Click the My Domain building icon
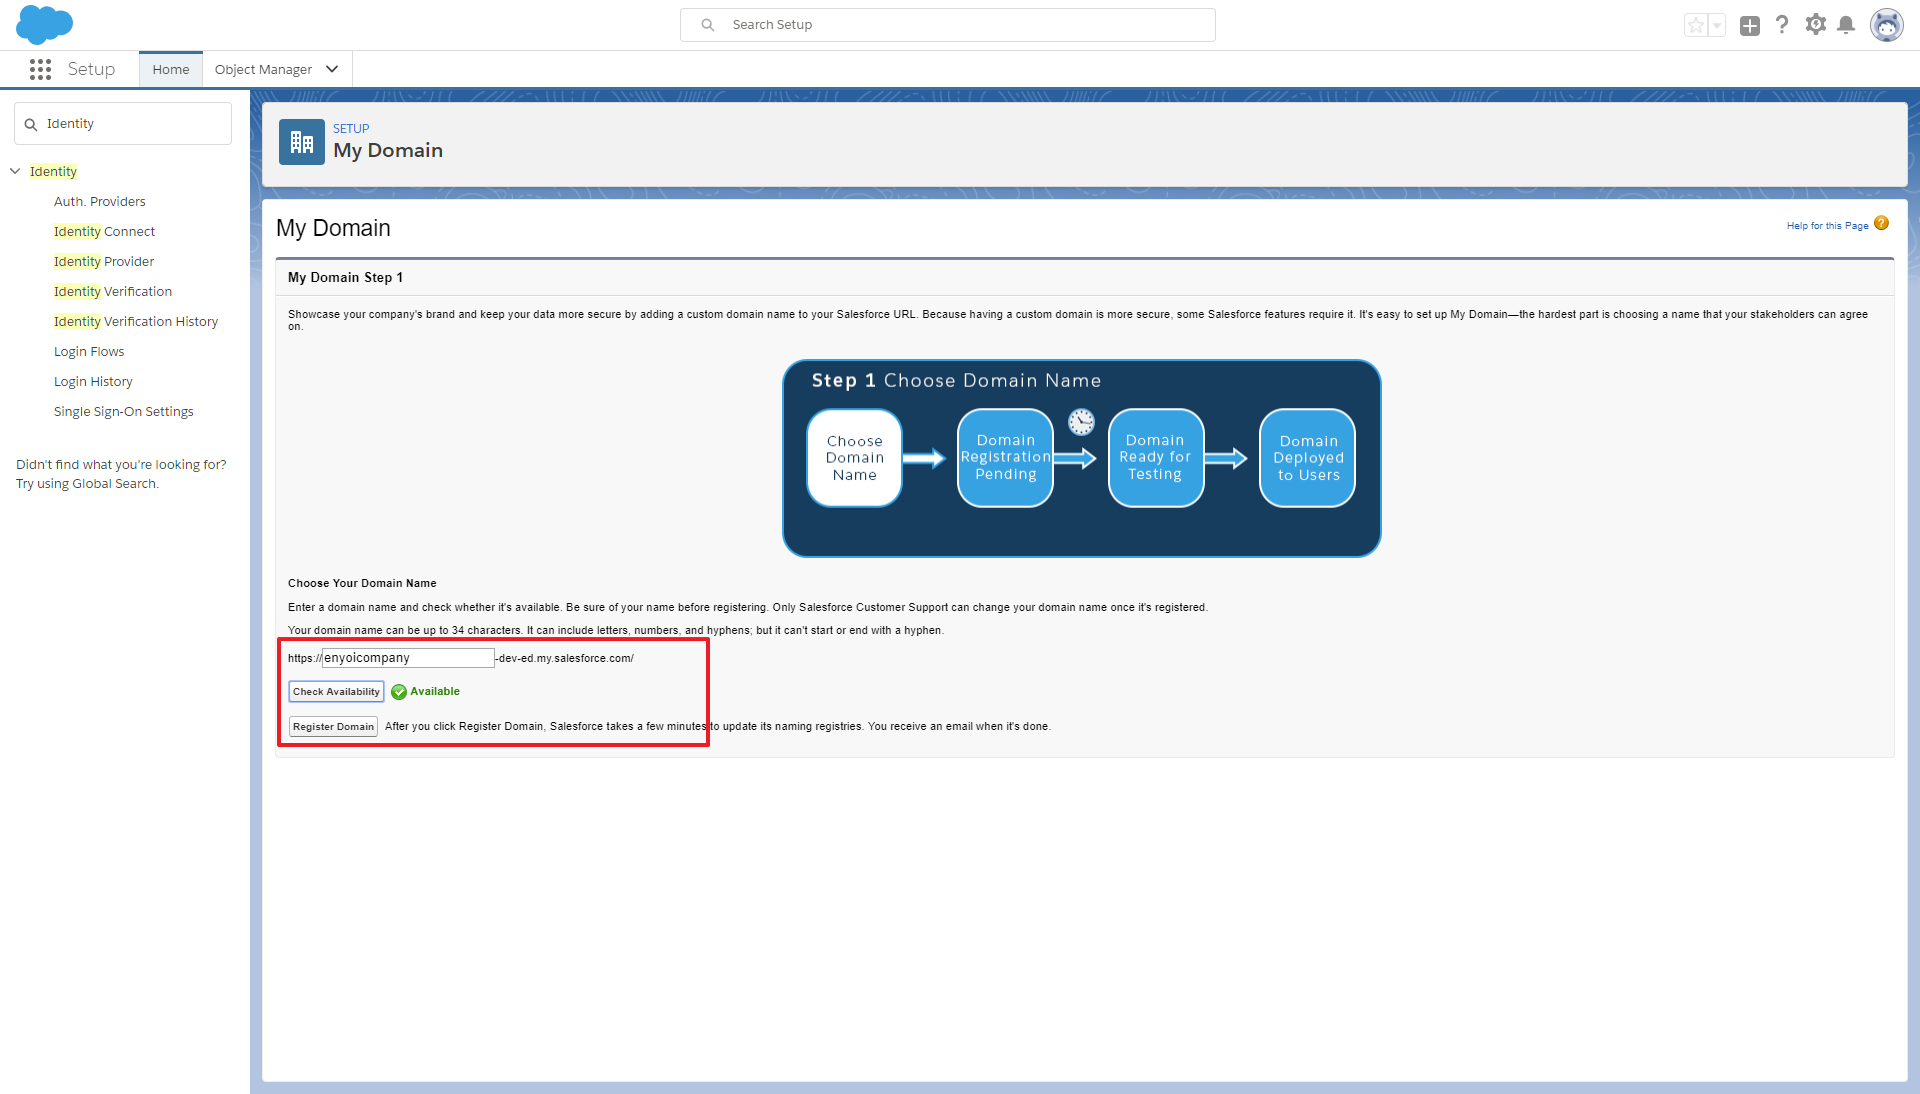 302,142
